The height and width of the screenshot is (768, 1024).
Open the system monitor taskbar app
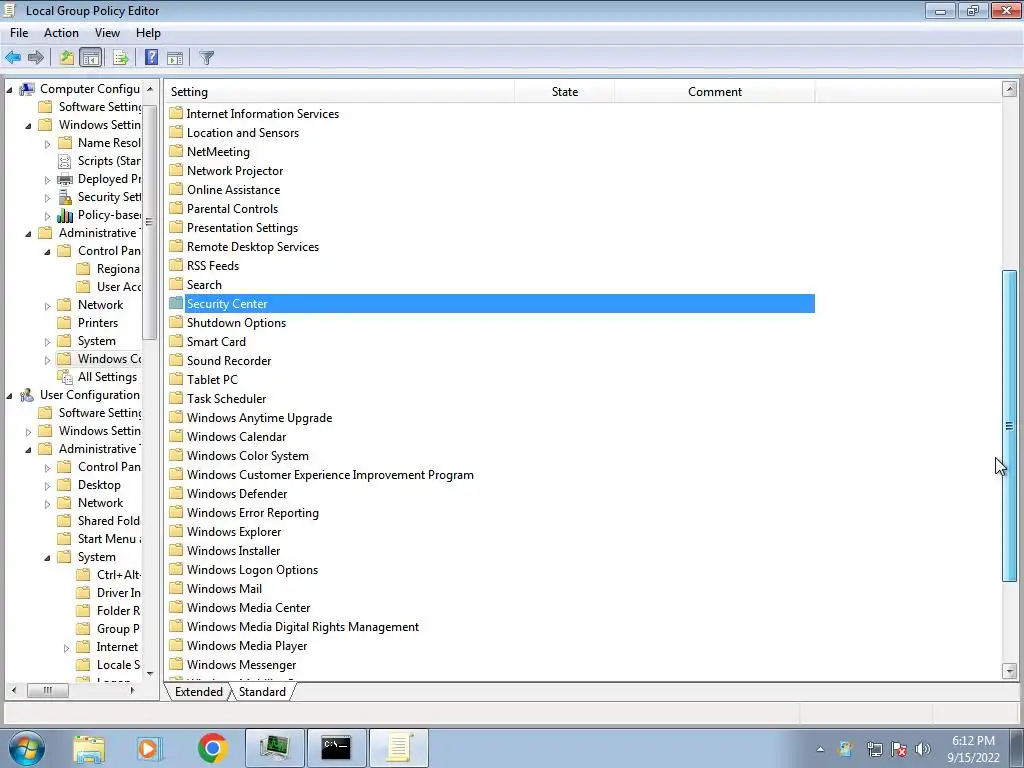(x=274, y=748)
